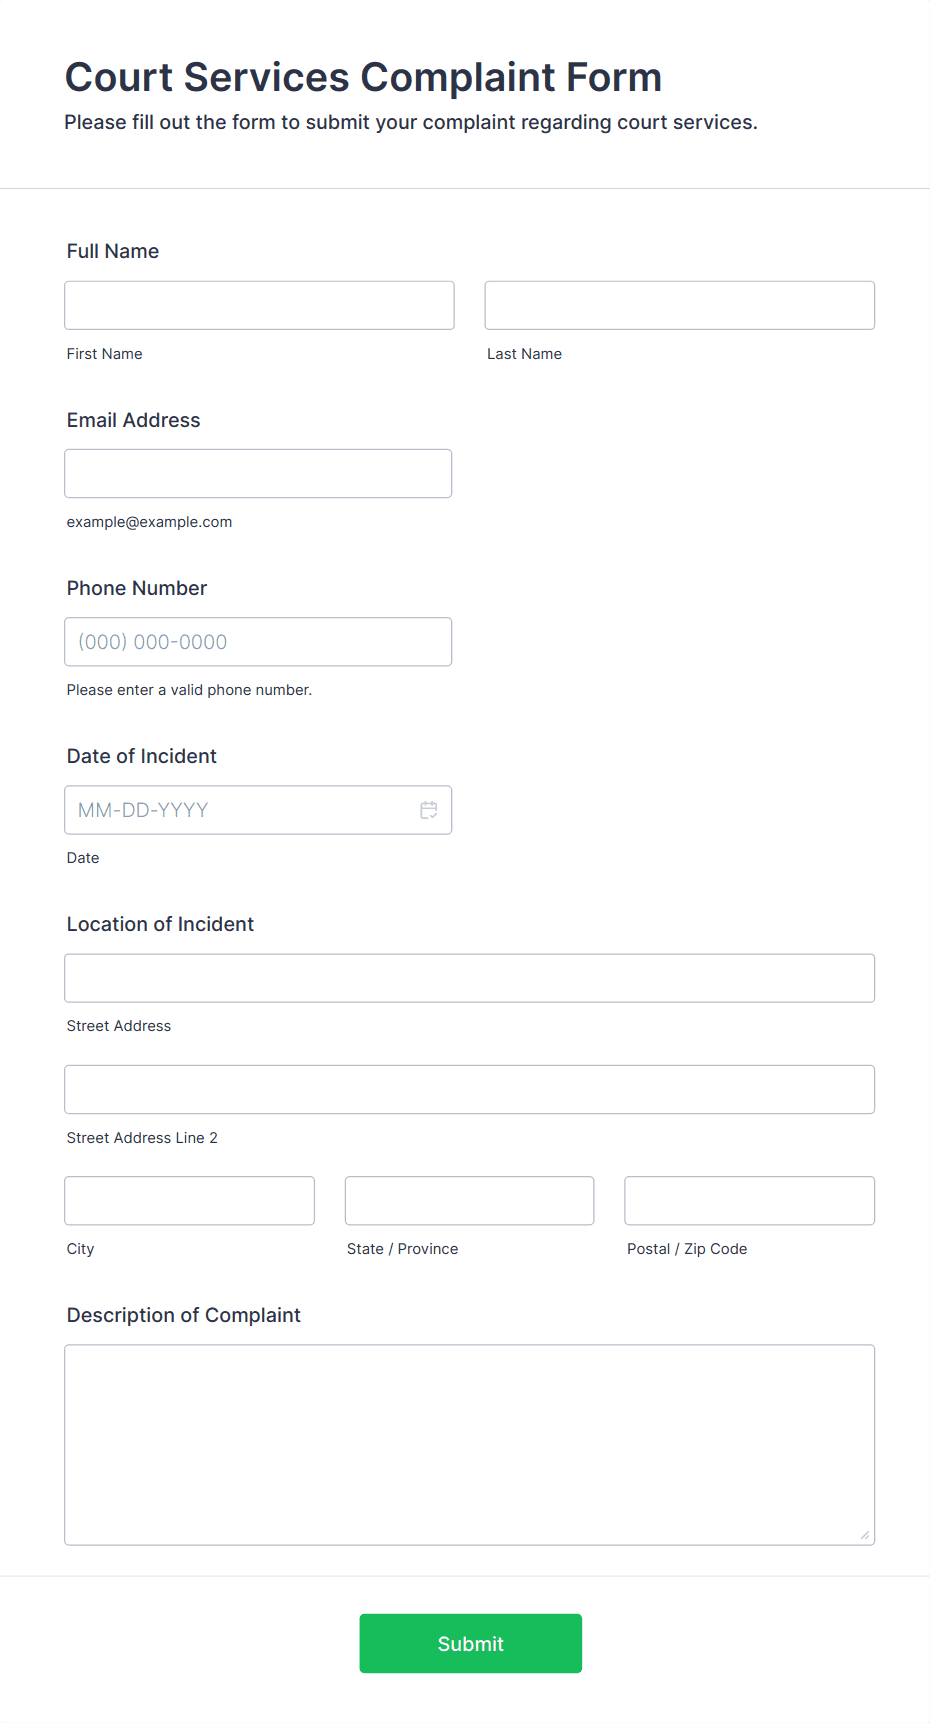930x1723 pixels.
Task: Click the Postal / Zip Code input
Action: 750,1201
